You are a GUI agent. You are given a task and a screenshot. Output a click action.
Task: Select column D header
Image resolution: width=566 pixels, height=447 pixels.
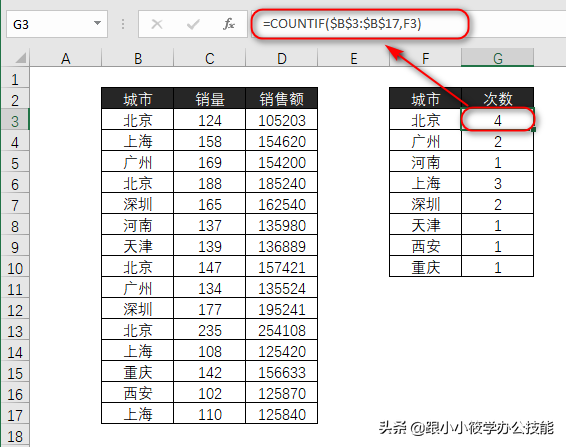pos(282,58)
